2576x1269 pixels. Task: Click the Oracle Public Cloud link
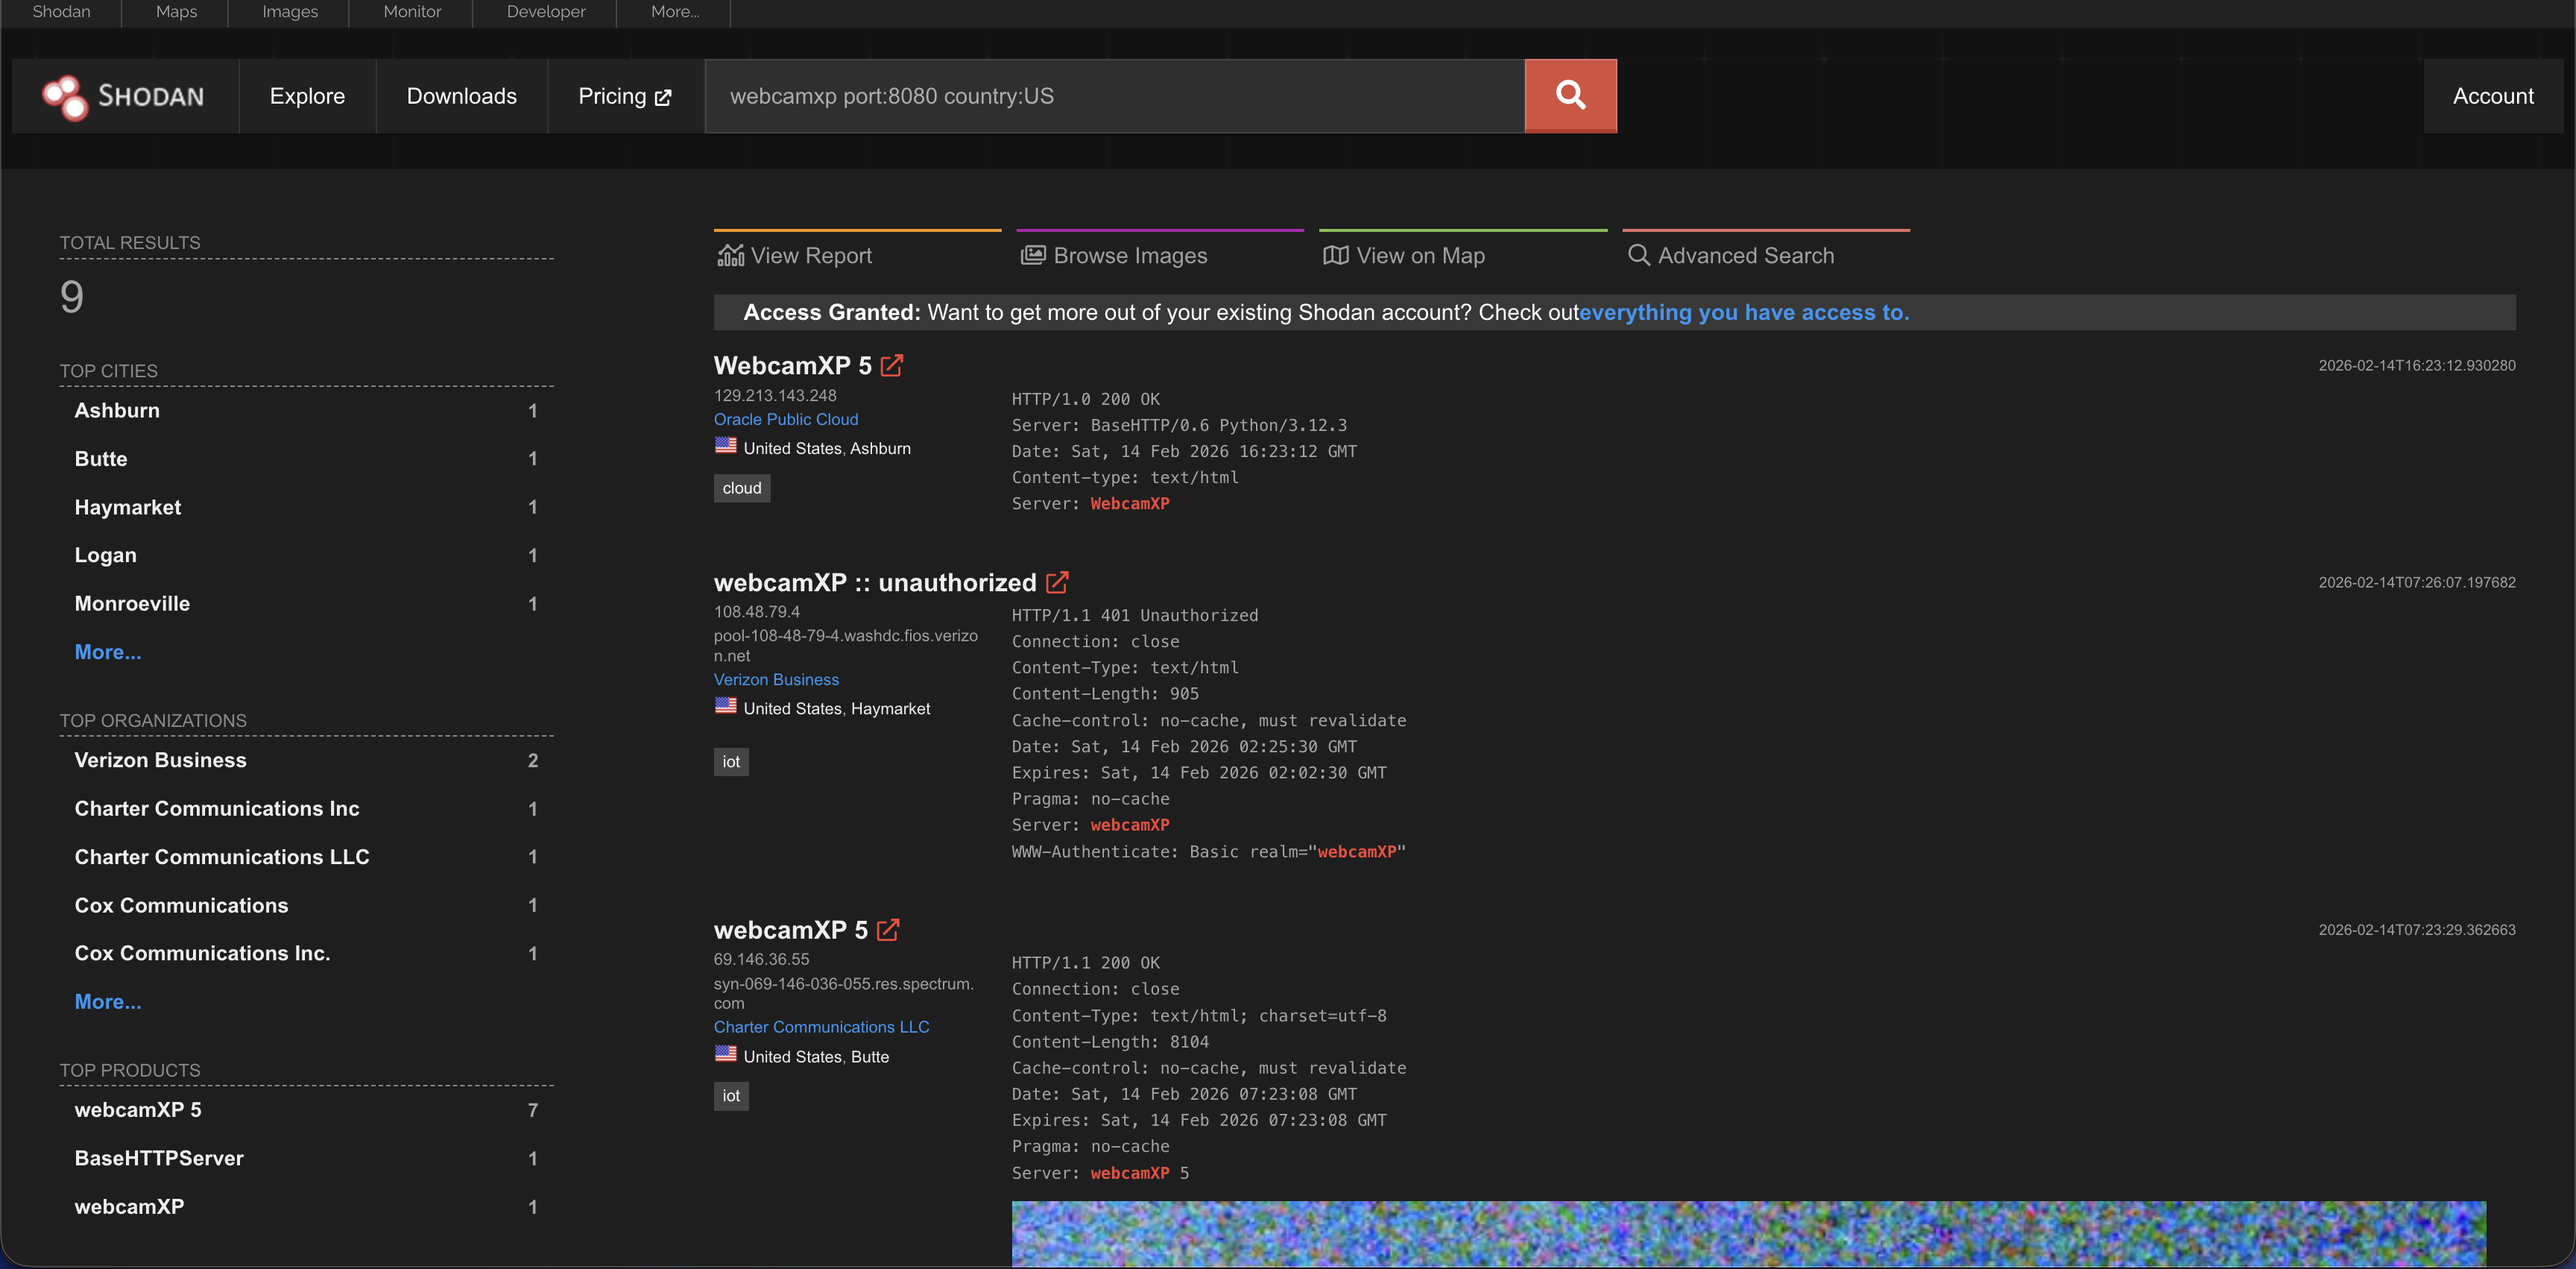click(786, 420)
